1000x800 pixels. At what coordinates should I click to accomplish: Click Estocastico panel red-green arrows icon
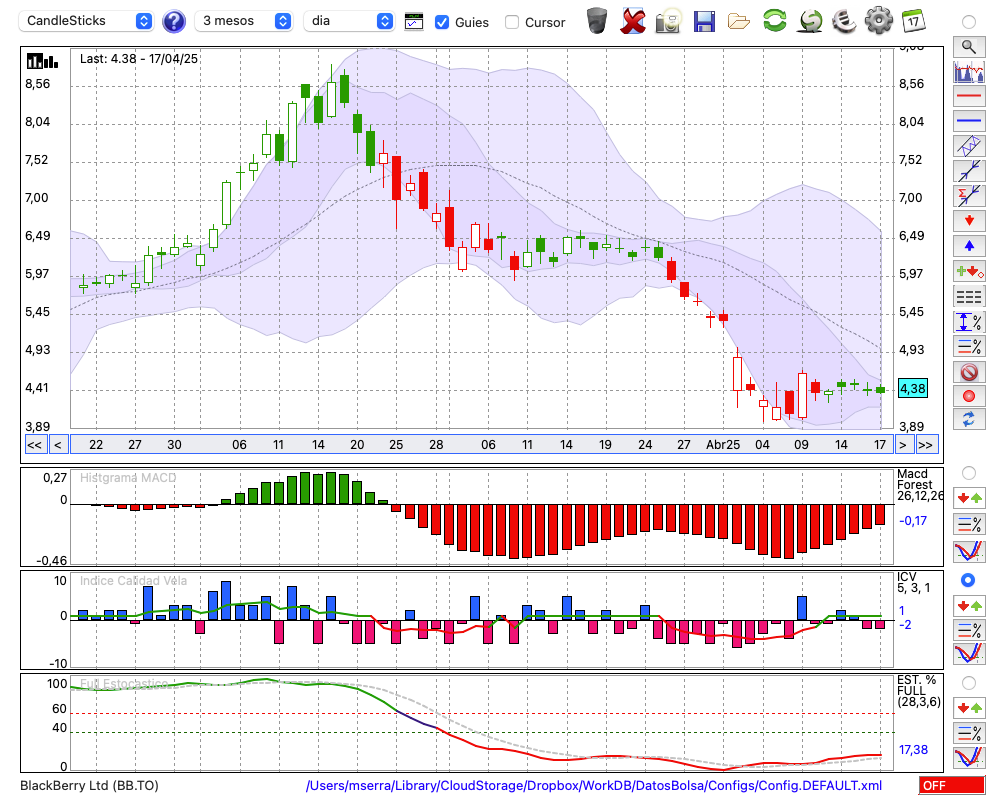click(969, 708)
